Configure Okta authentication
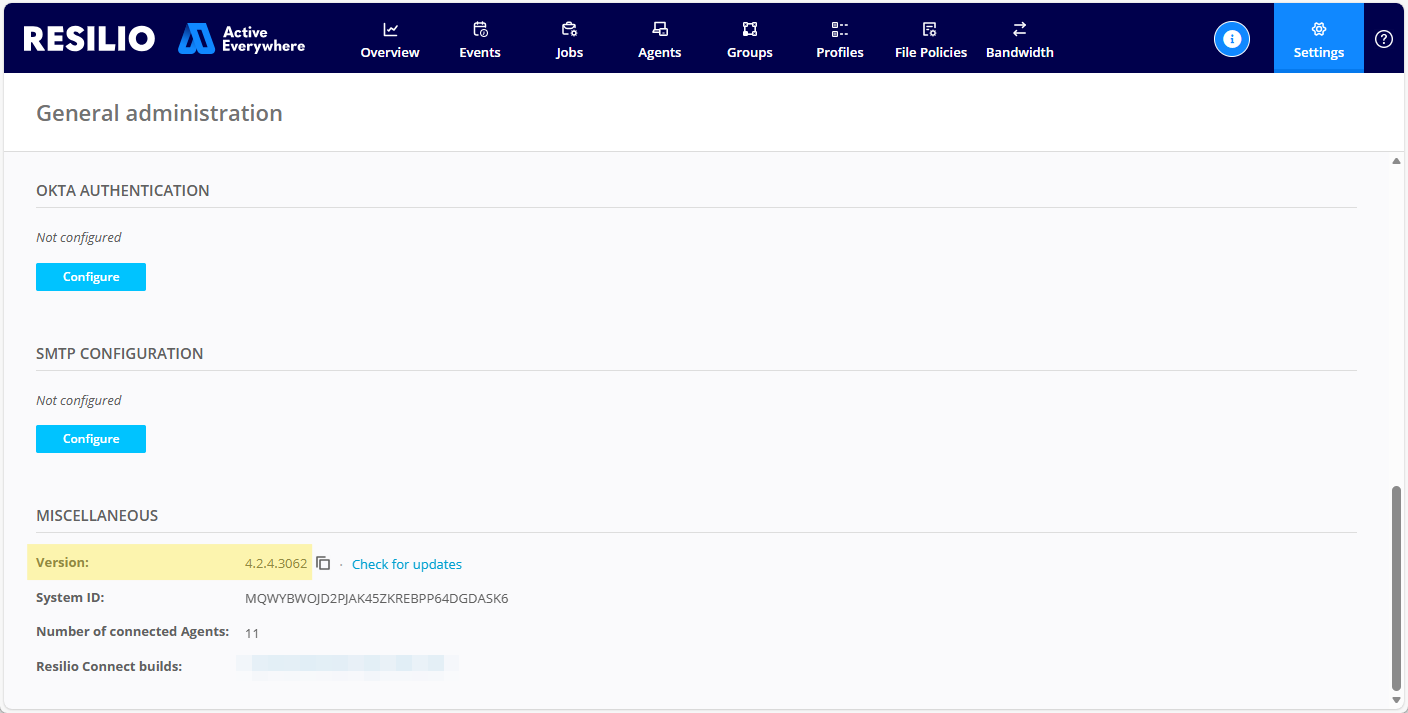The height and width of the screenshot is (713, 1408). click(91, 277)
